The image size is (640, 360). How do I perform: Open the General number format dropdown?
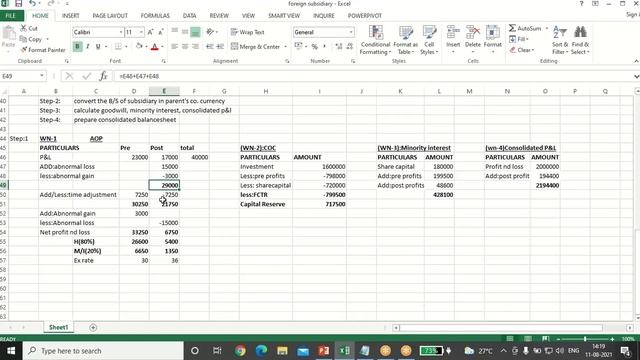click(x=351, y=32)
